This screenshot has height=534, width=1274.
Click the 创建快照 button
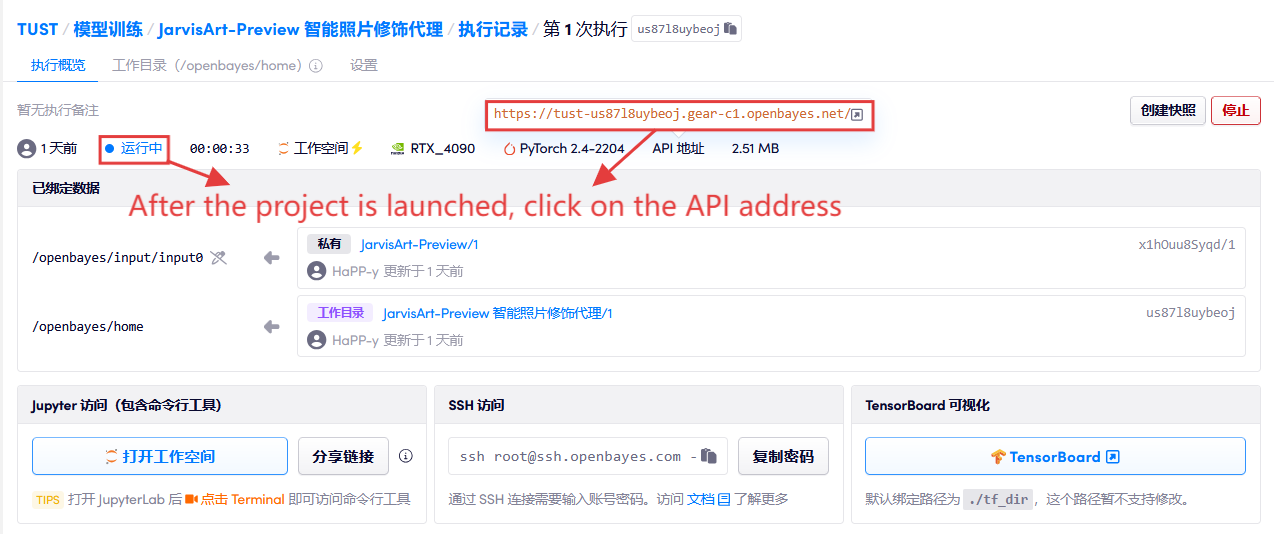[1167, 111]
